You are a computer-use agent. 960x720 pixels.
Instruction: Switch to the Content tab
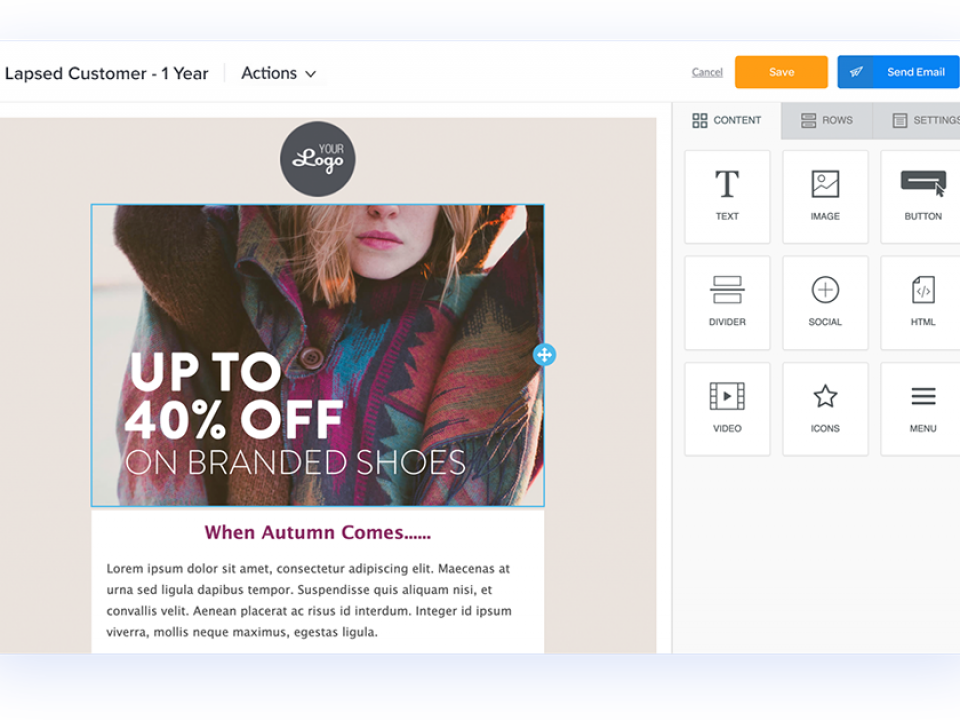727,120
